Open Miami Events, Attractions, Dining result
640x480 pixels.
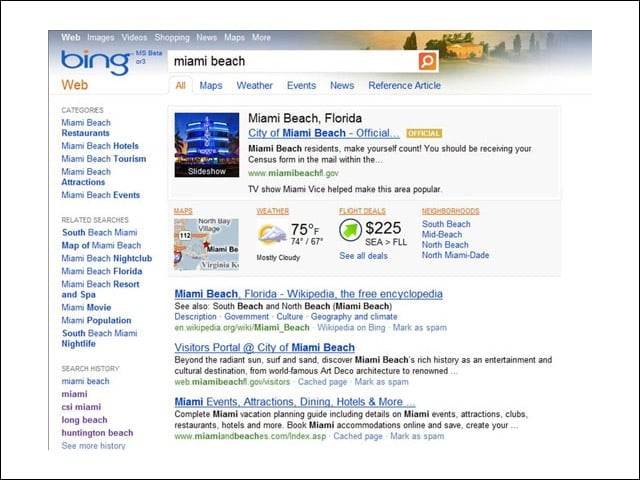(295, 402)
